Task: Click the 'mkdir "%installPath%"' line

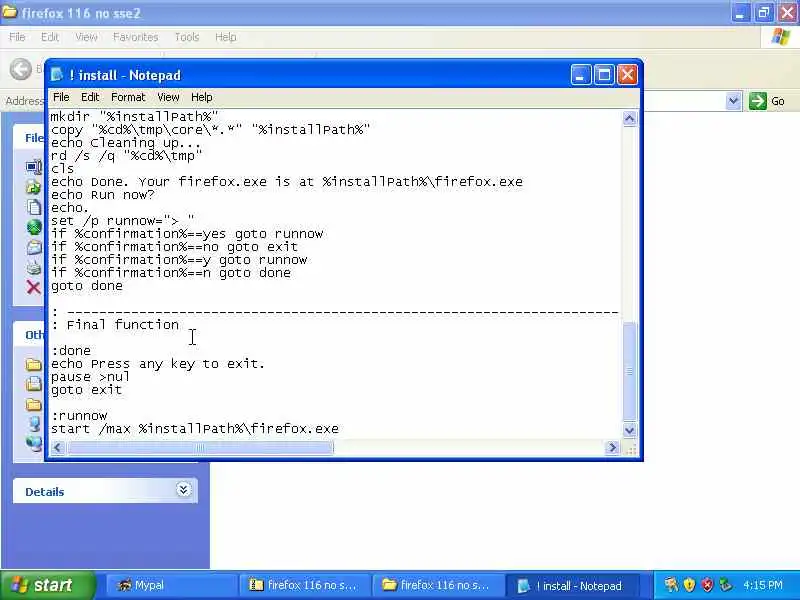Action: [x=134, y=116]
